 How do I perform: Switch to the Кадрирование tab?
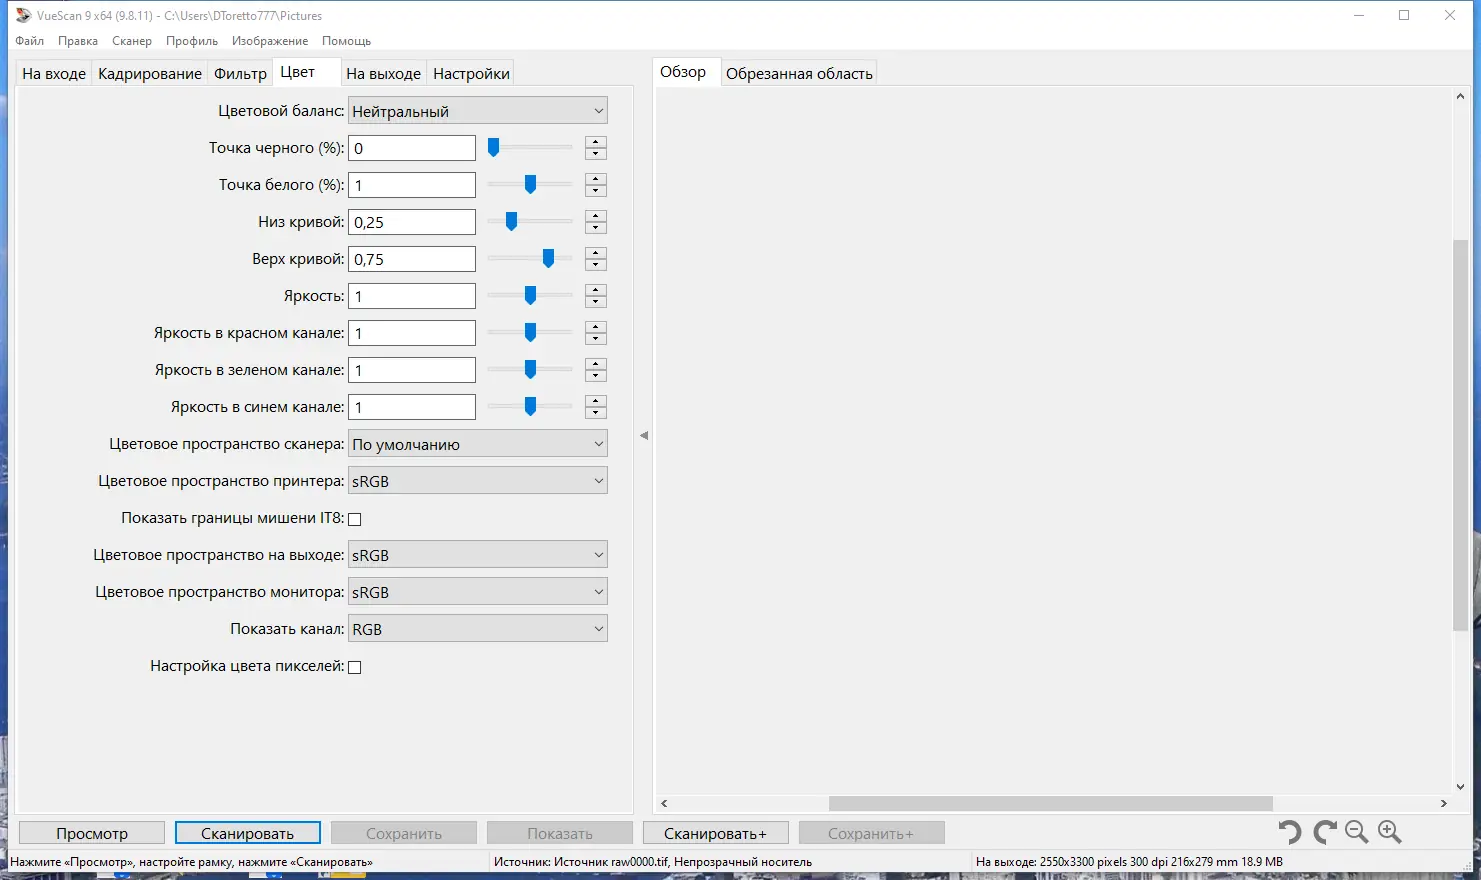[x=150, y=73]
